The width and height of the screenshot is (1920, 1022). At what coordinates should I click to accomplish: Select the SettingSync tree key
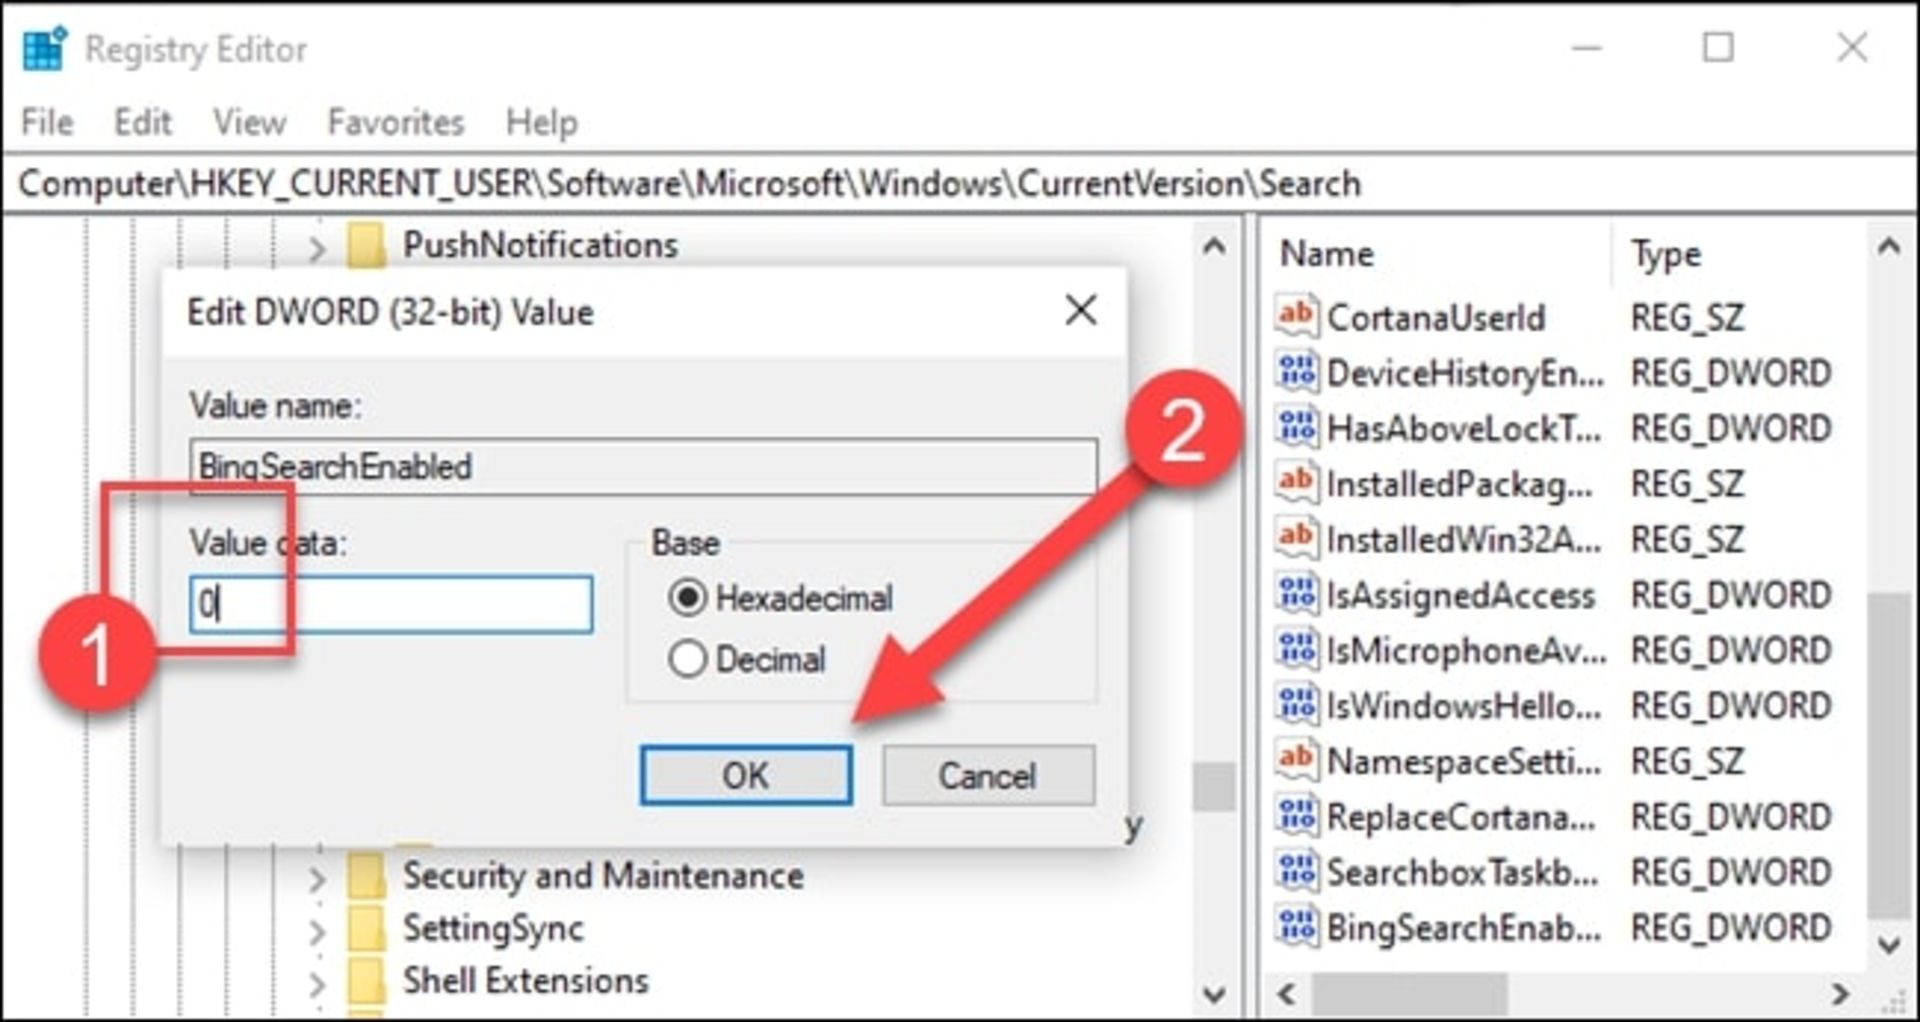point(493,929)
